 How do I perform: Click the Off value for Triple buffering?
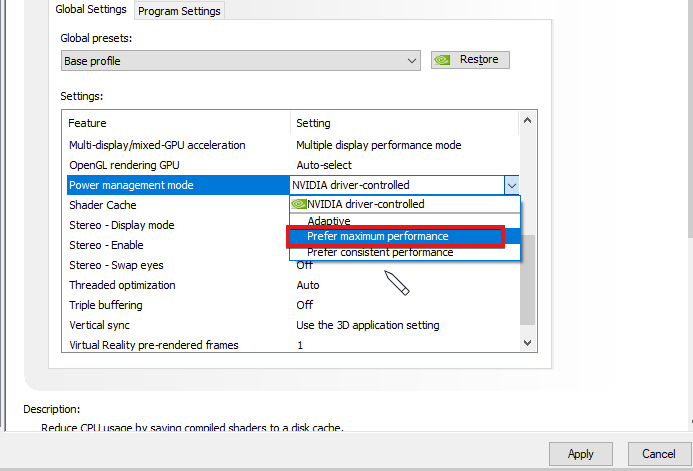(x=305, y=305)
